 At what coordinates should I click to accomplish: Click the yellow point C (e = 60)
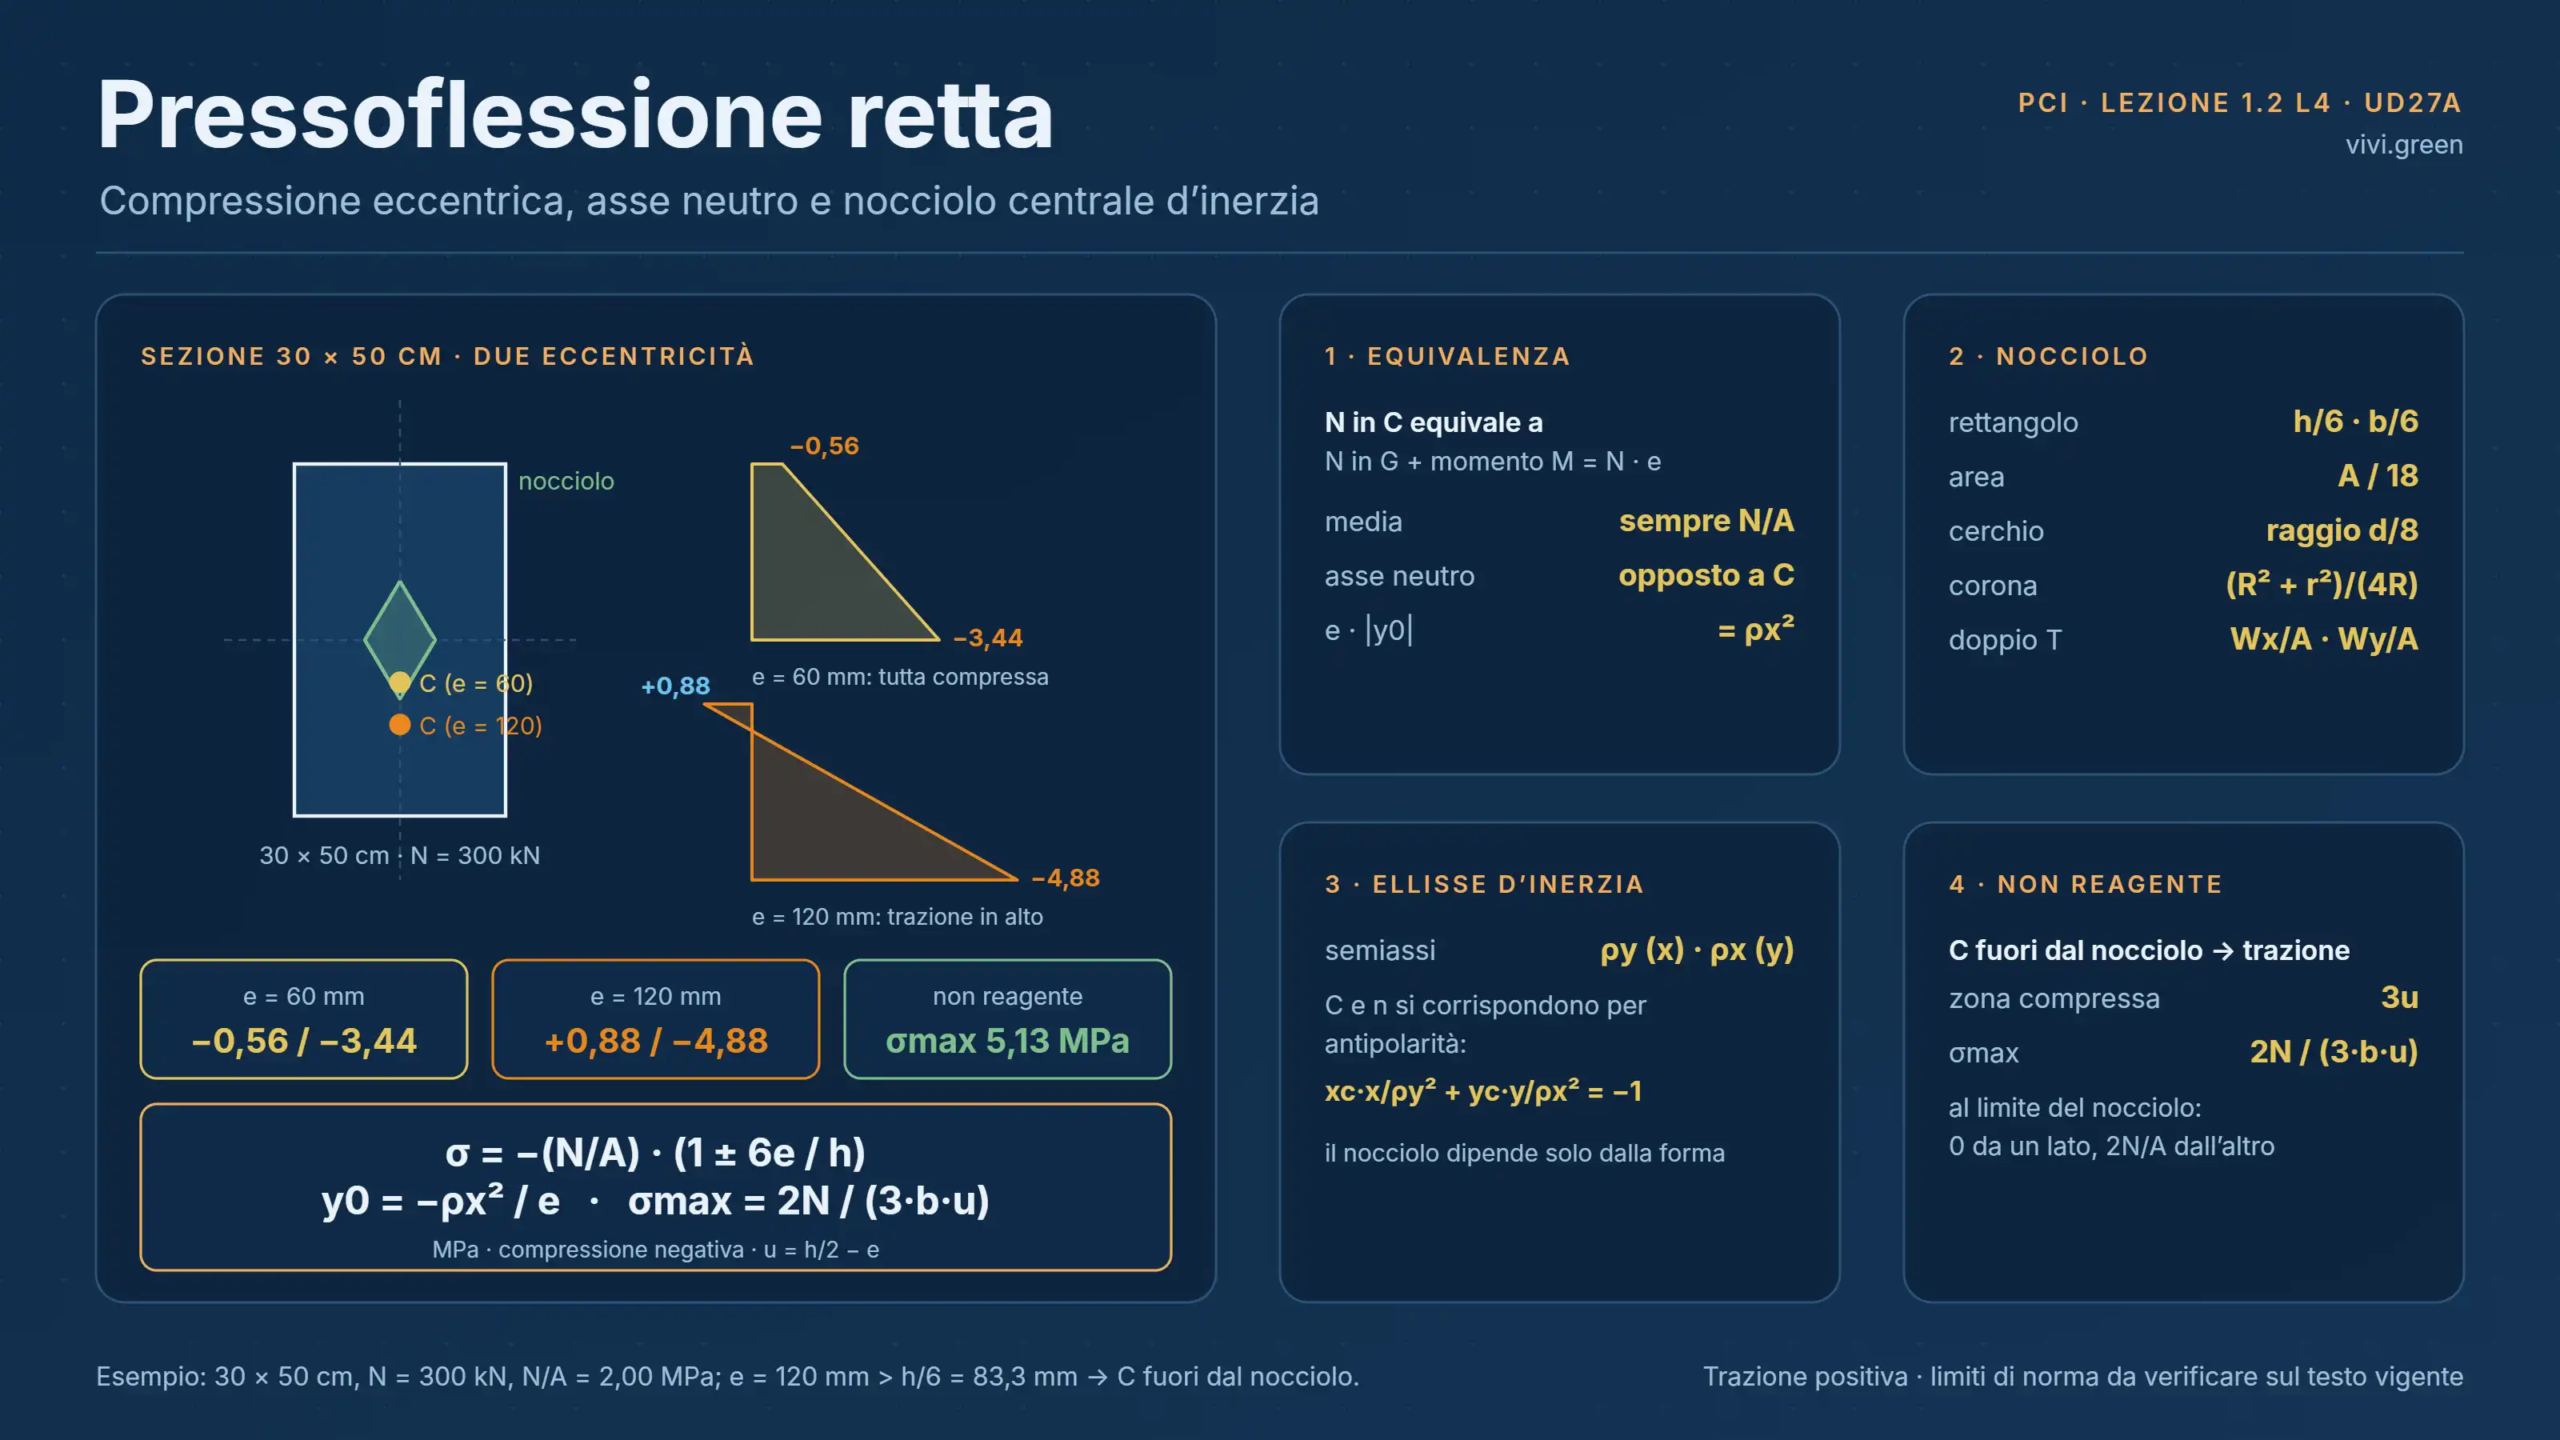(399, 682)
